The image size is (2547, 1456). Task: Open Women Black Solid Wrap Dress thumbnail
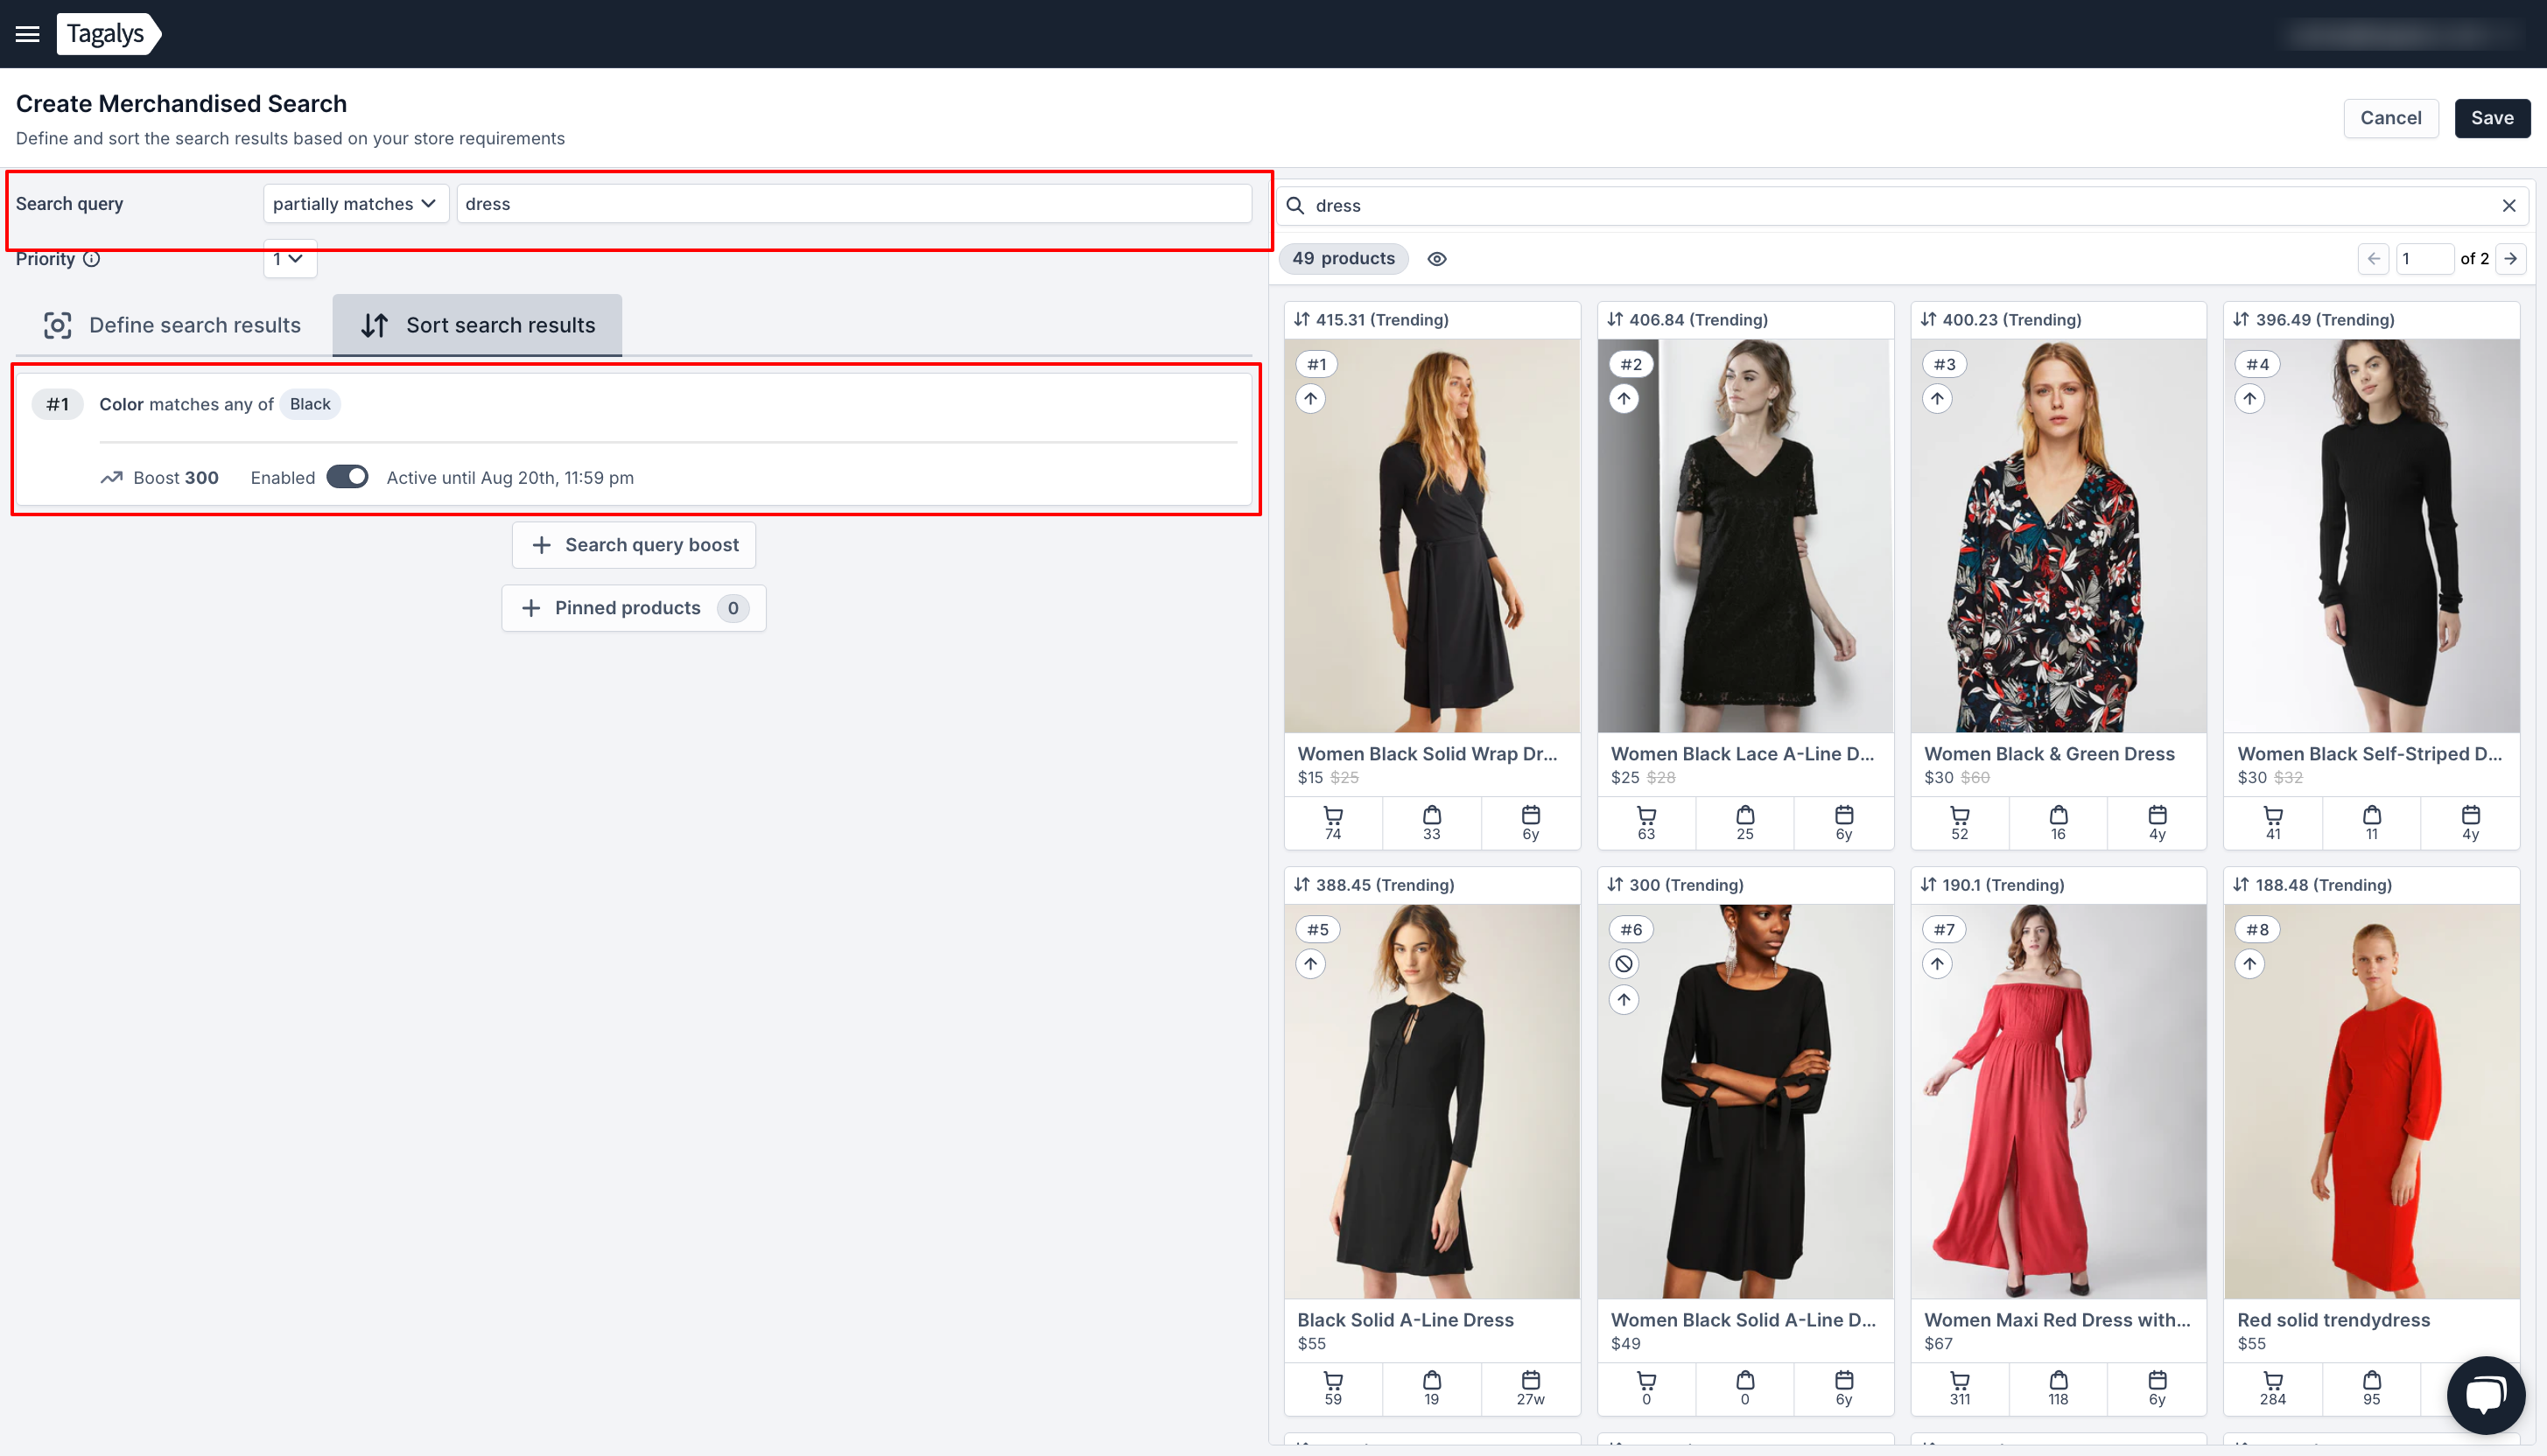coord(1432,536)
